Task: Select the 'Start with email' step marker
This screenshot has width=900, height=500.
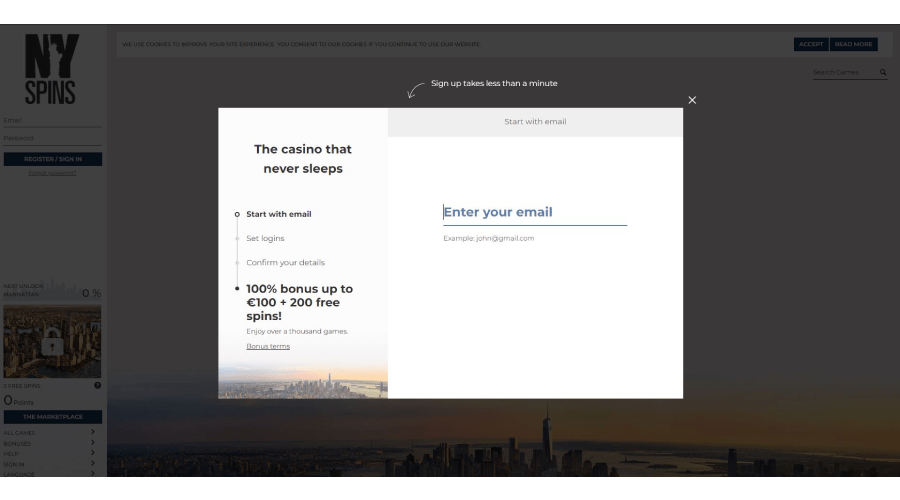Action: coord(237,214)
